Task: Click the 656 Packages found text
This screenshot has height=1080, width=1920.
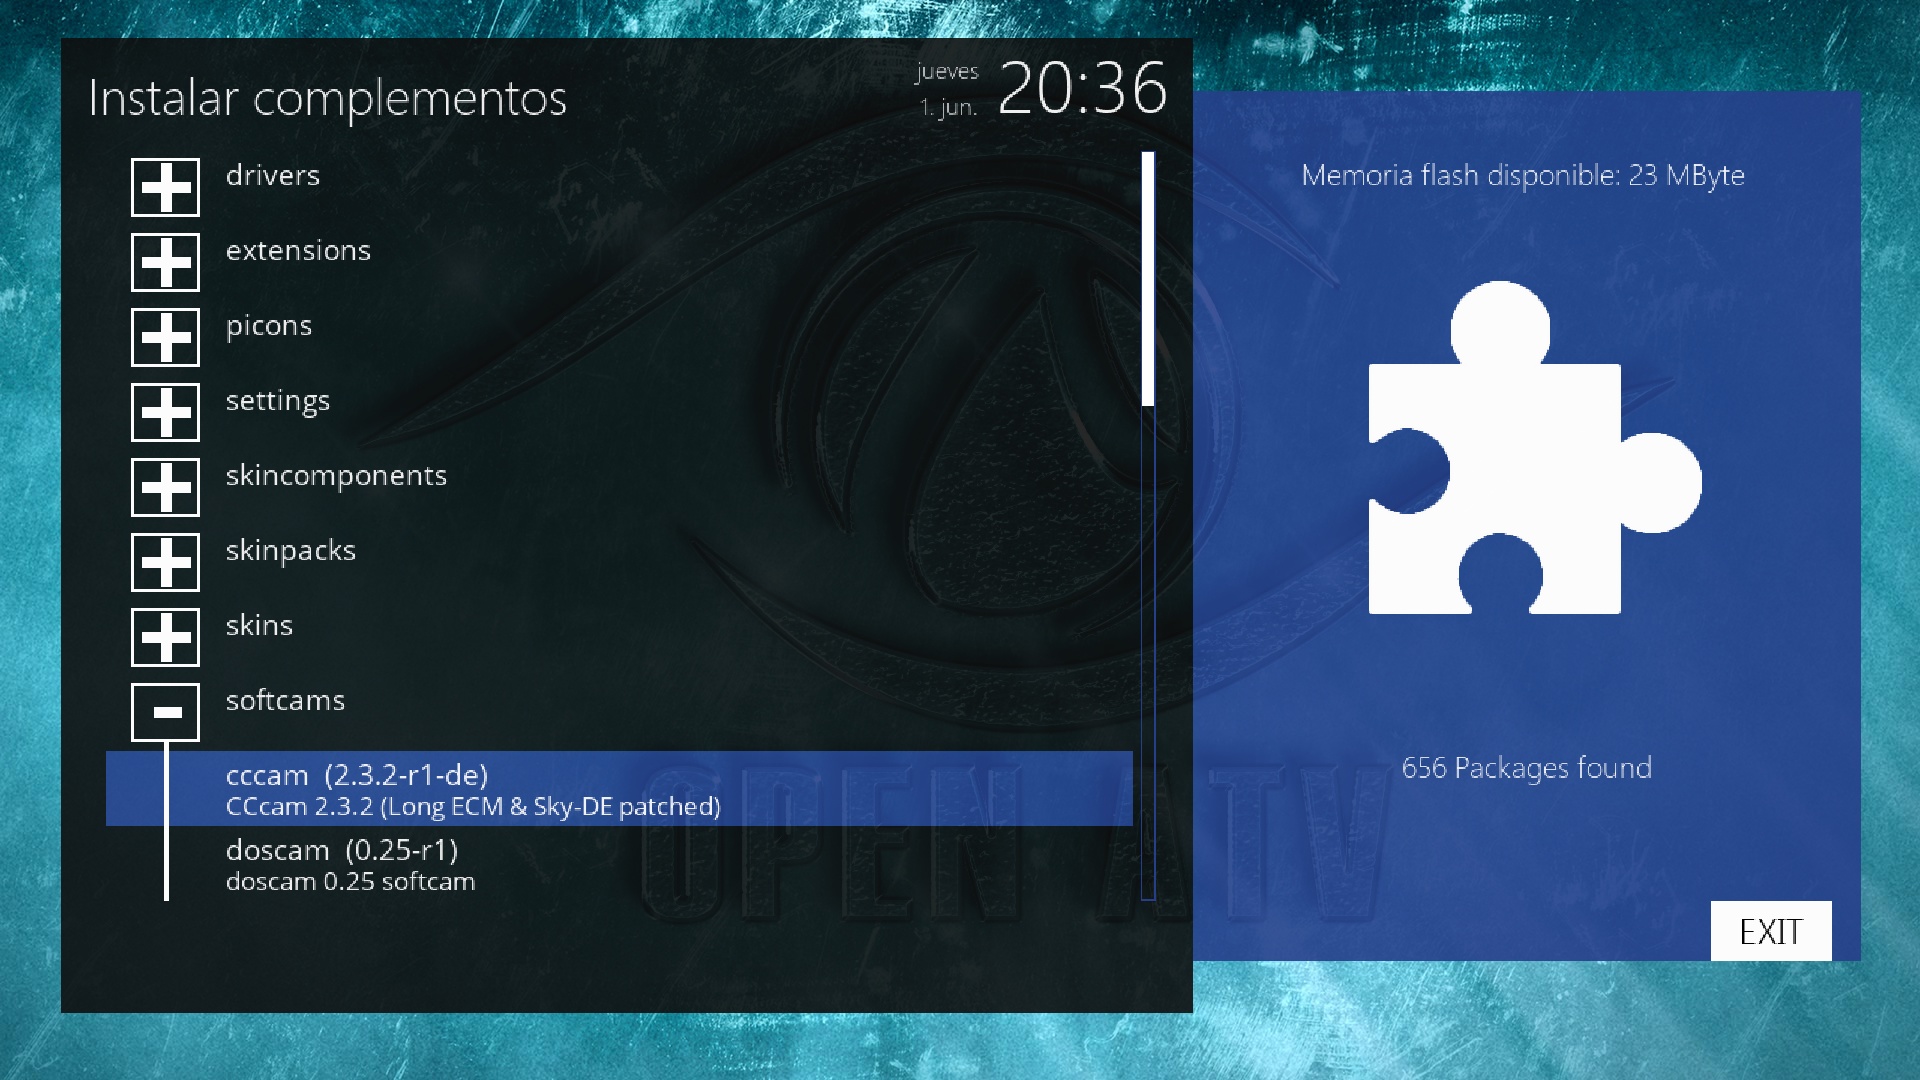Action: (x=1526, y=768)
